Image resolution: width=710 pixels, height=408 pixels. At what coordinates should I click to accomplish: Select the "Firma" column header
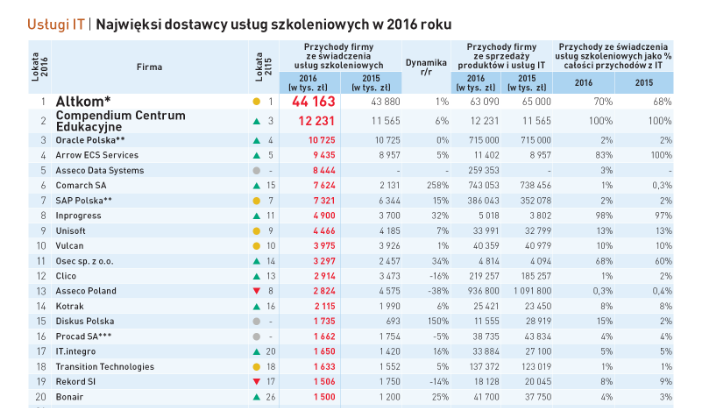tap(148, 65)
